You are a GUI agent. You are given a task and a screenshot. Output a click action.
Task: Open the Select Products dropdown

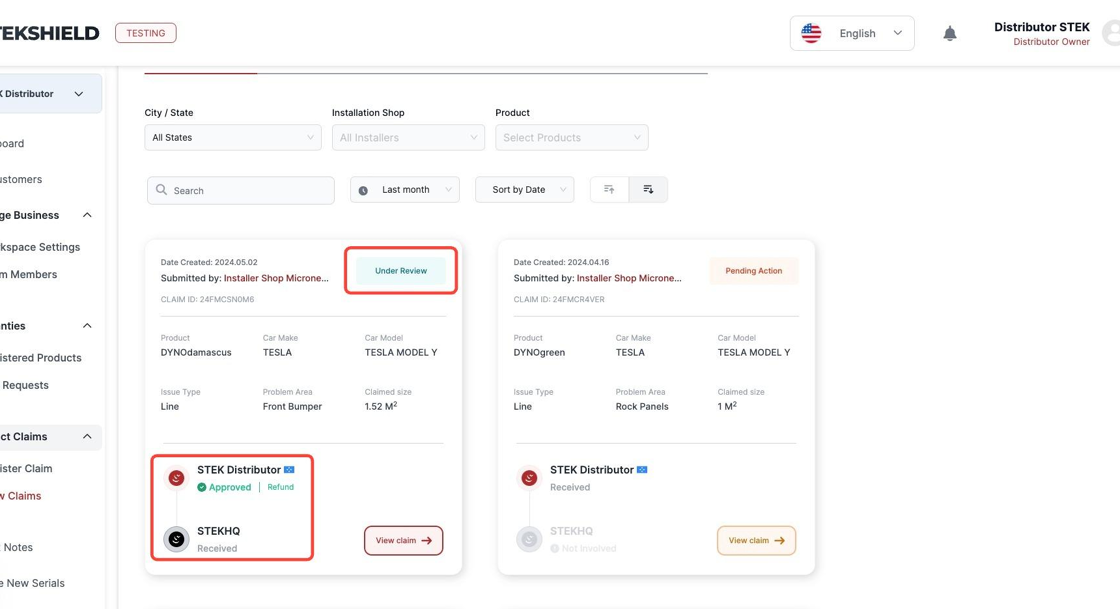click(x=572, y=137)
